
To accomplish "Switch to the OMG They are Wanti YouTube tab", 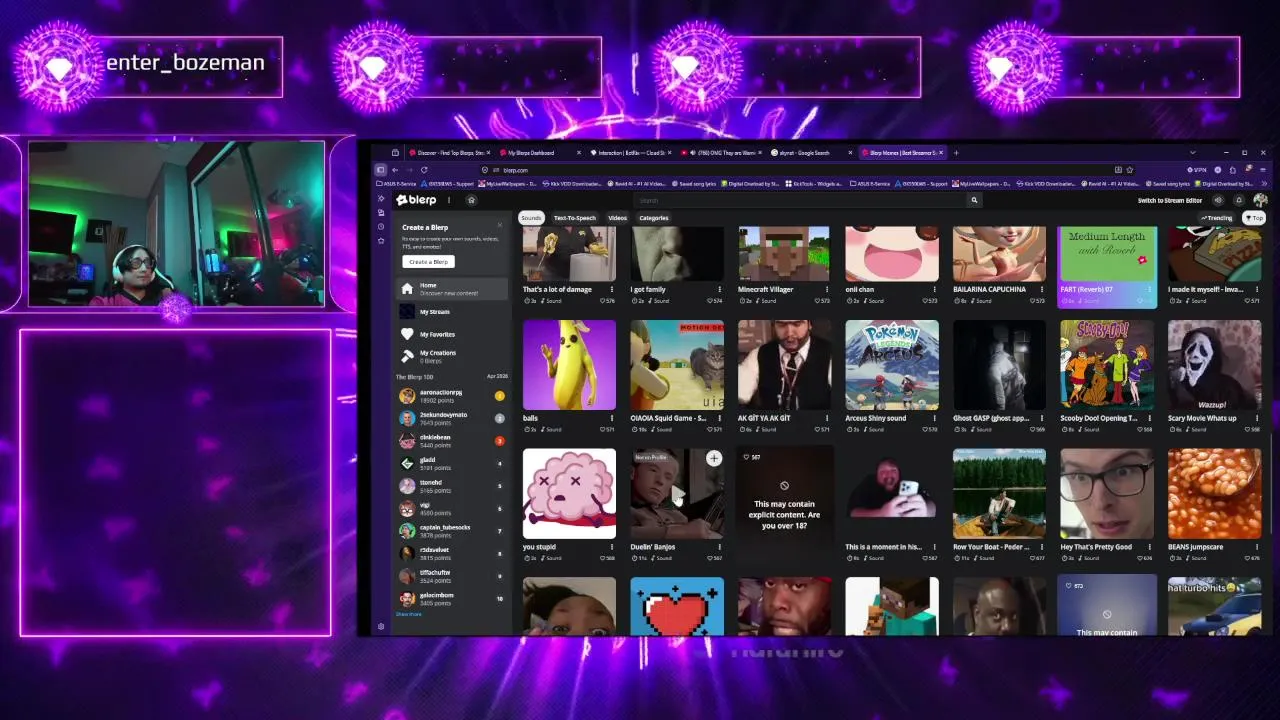I will click(x=723, y=153).
